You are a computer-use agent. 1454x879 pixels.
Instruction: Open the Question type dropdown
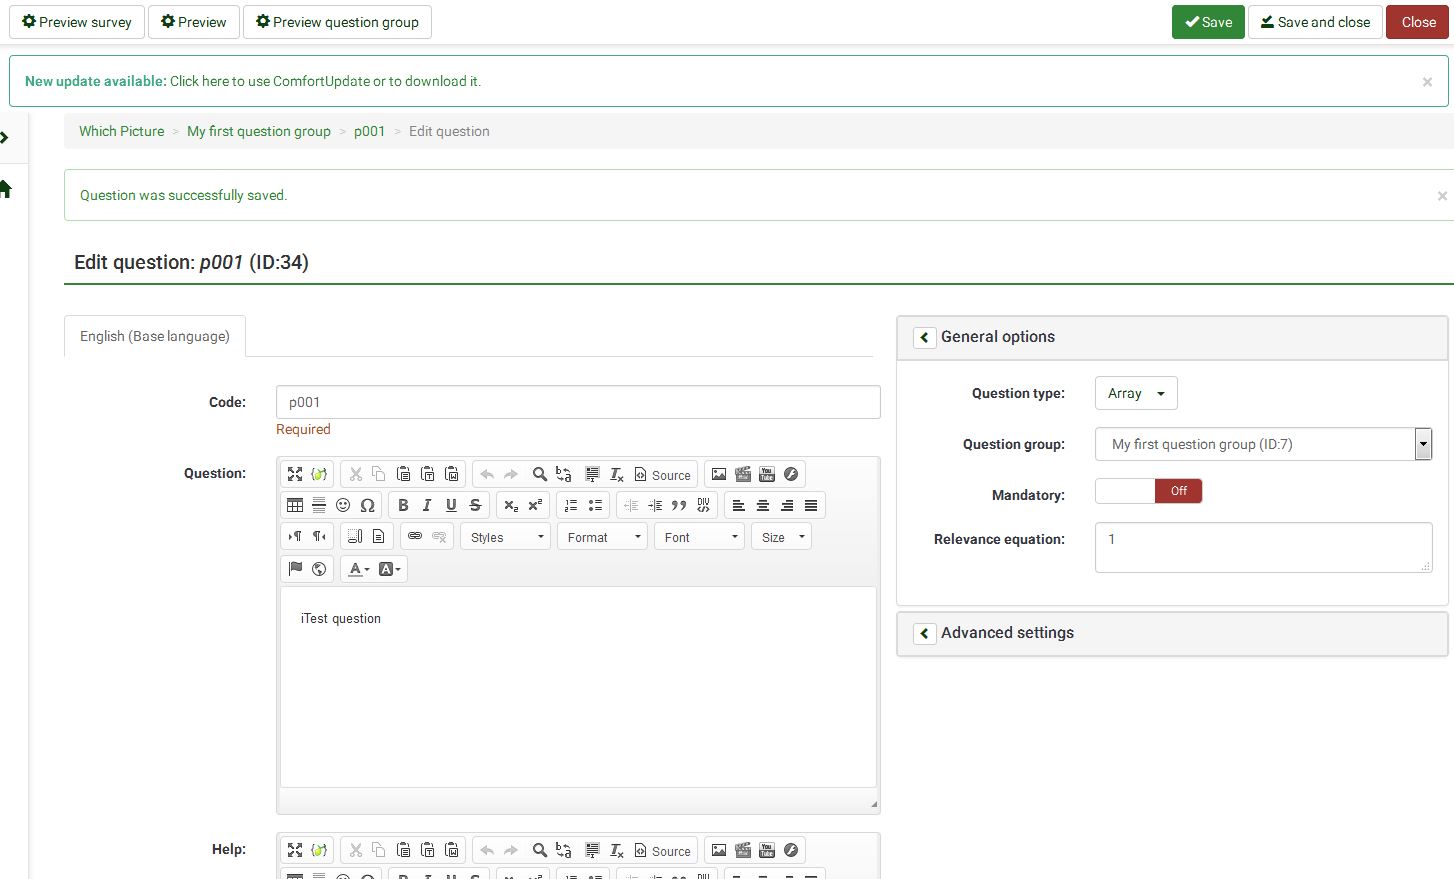[1135, 393]
